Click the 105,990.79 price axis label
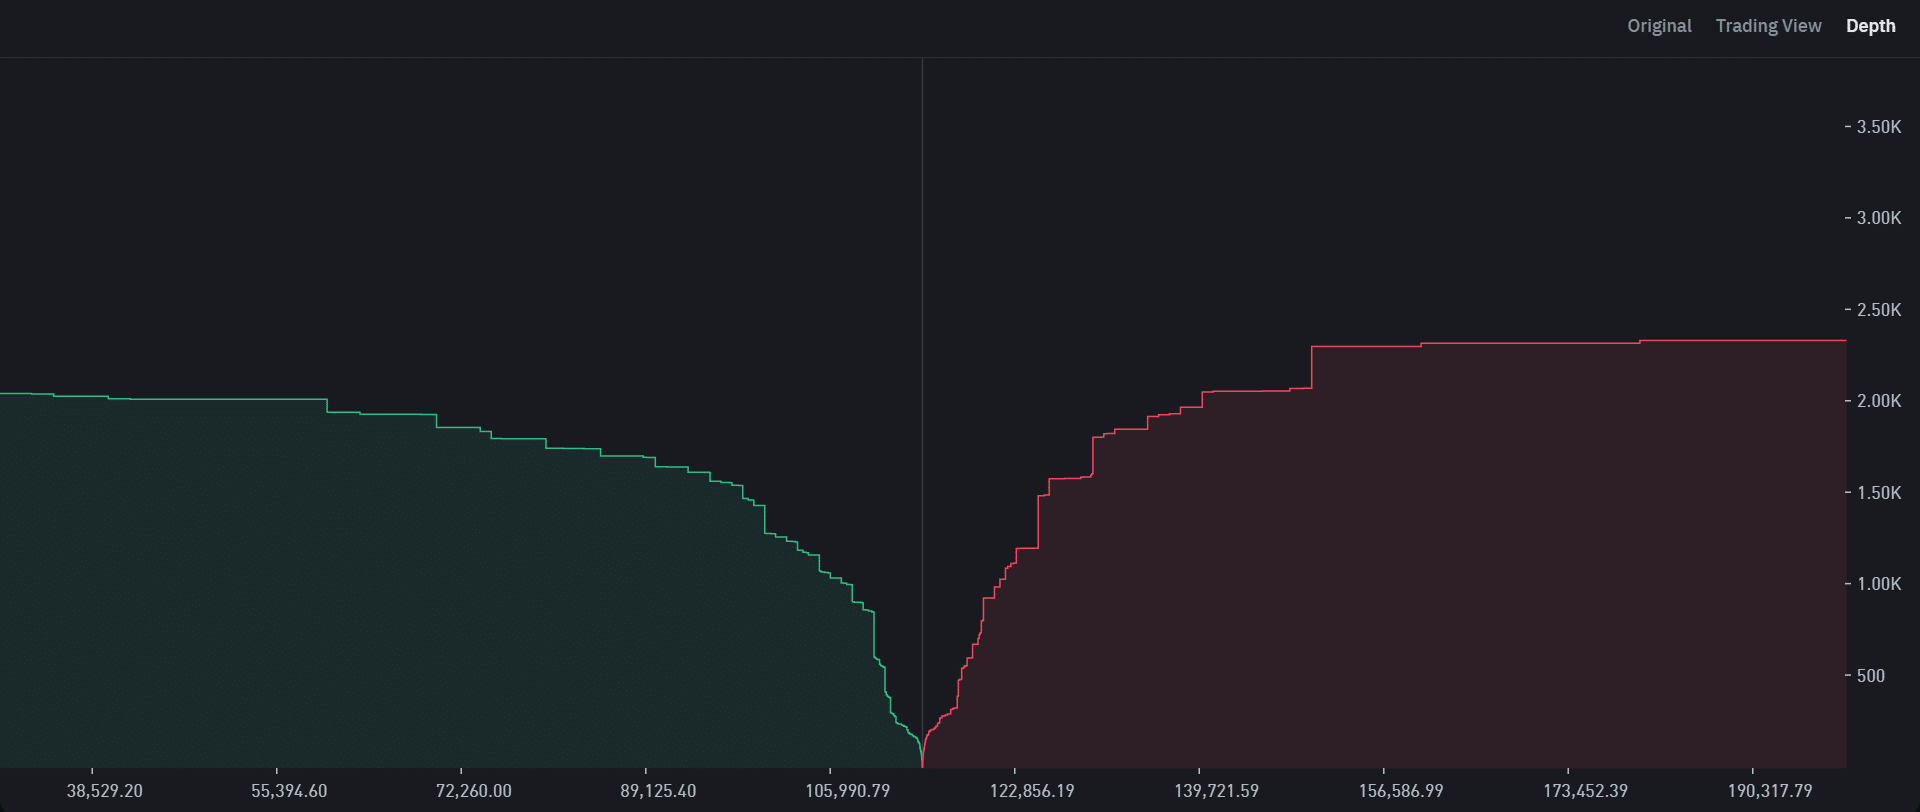 (x=847, y=791)
